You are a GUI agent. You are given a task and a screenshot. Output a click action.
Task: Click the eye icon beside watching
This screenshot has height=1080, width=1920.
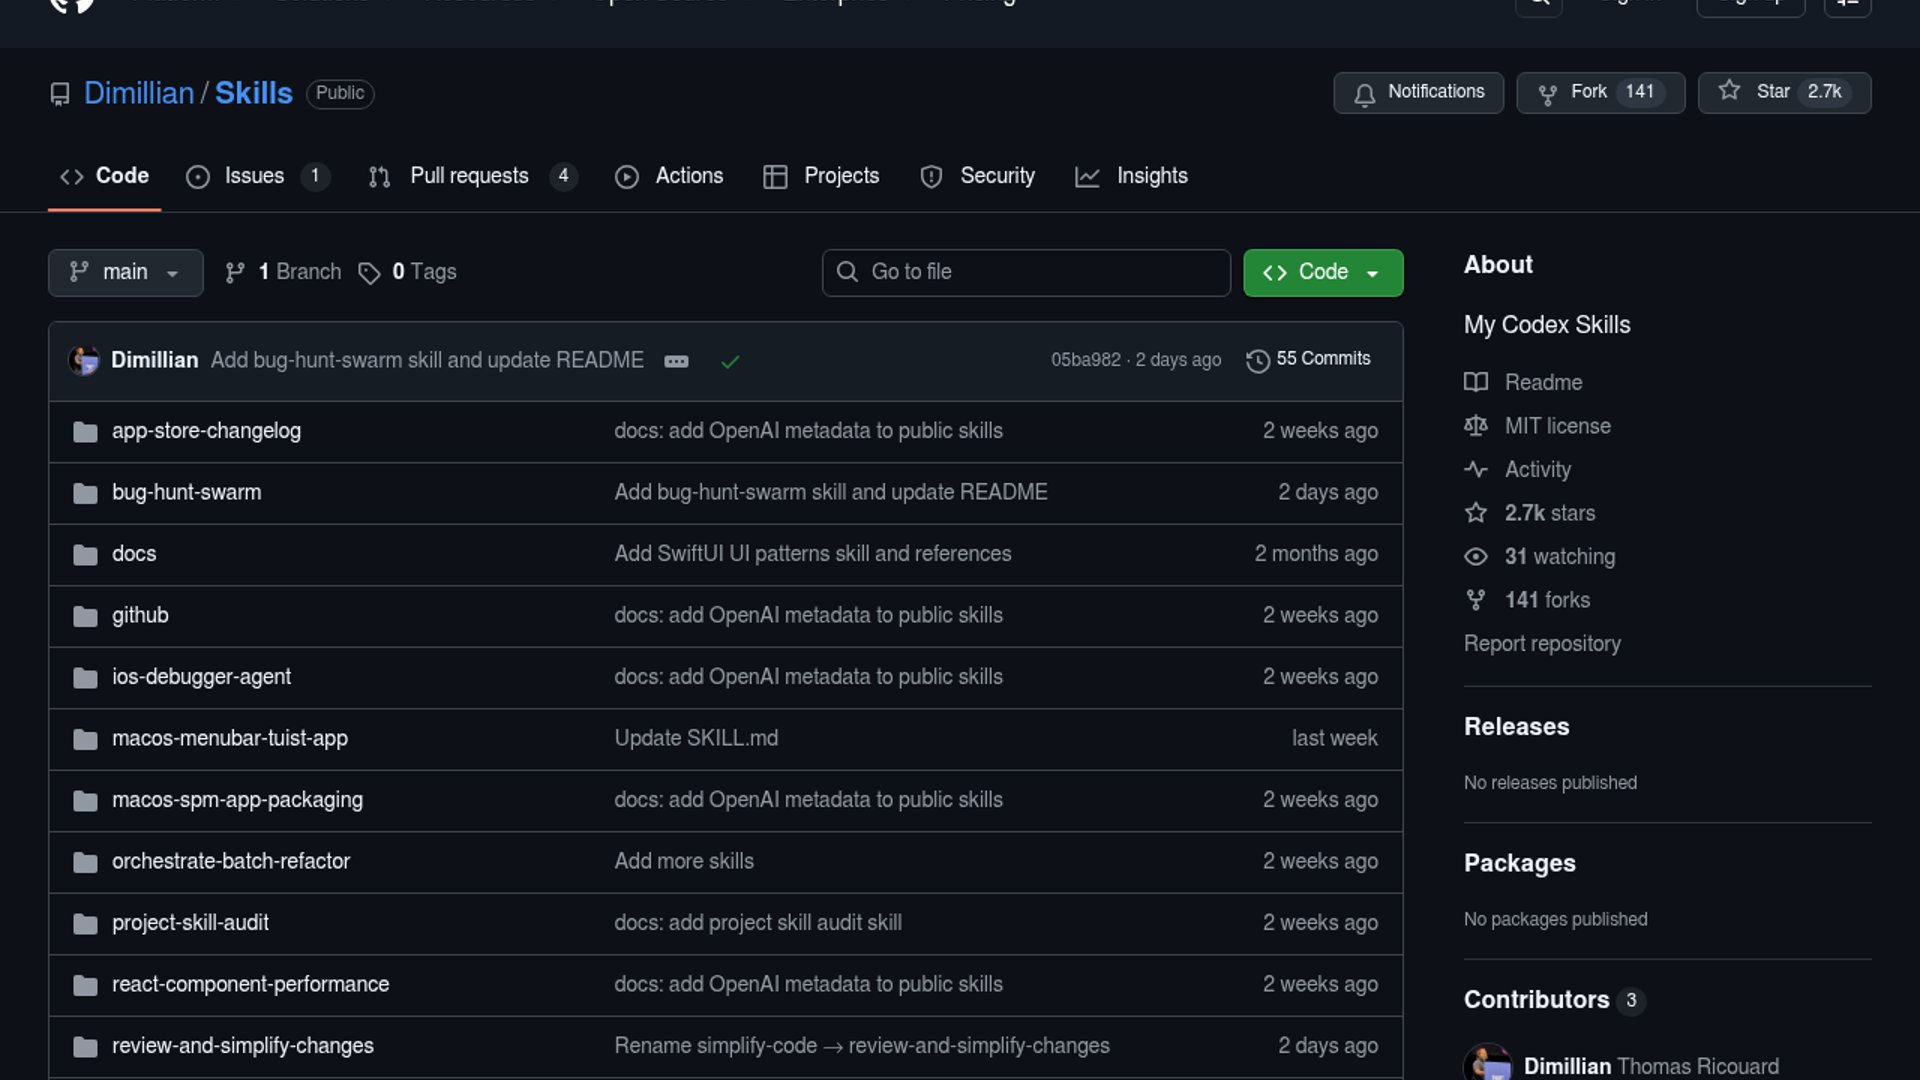[x=1476, y=556]
